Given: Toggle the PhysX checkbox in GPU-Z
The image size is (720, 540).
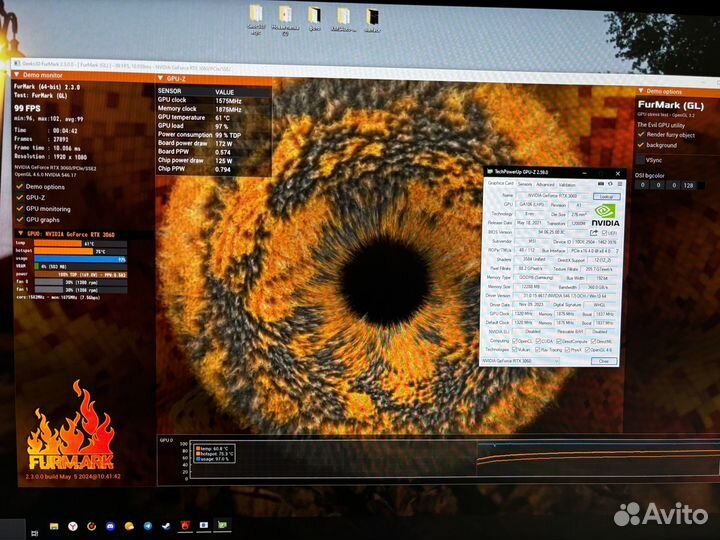Looking at the screenshot, I should [568, 350].
